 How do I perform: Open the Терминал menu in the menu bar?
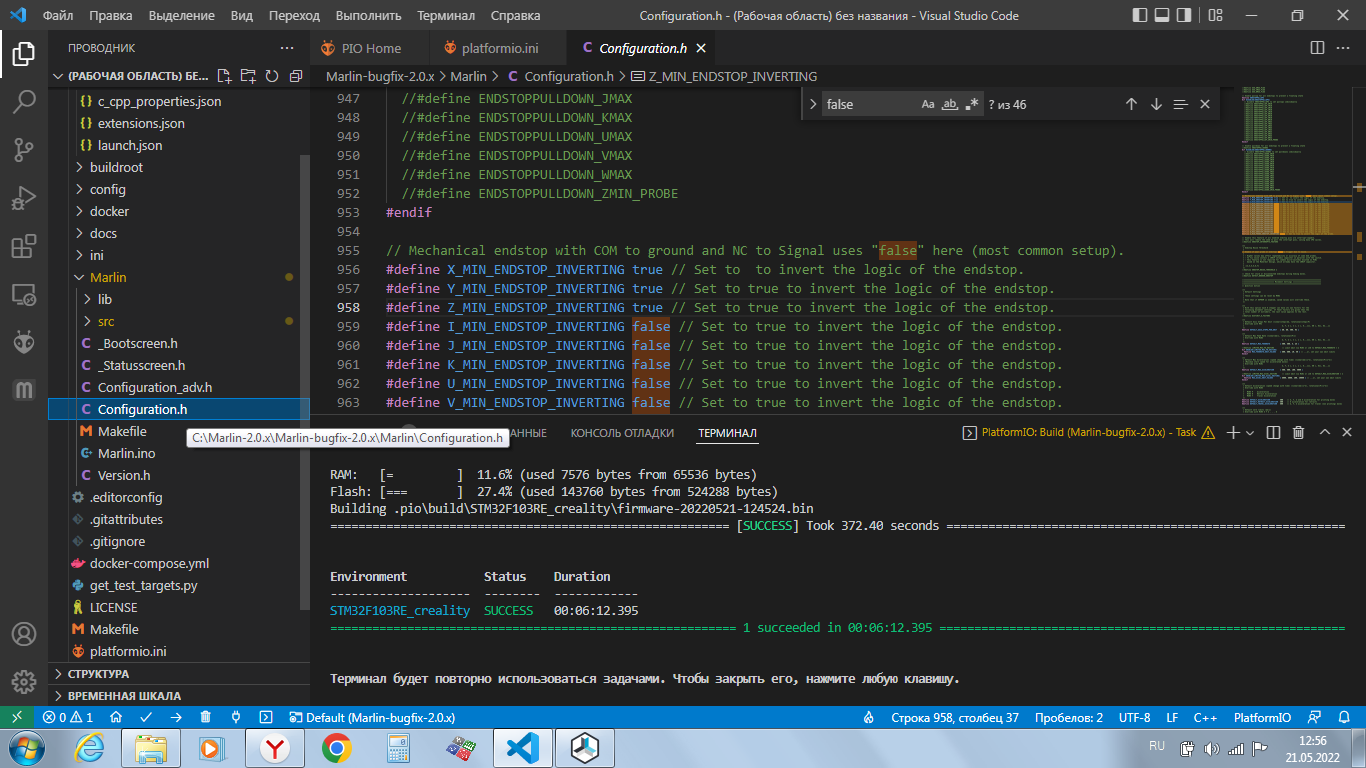tap(446, 15)
